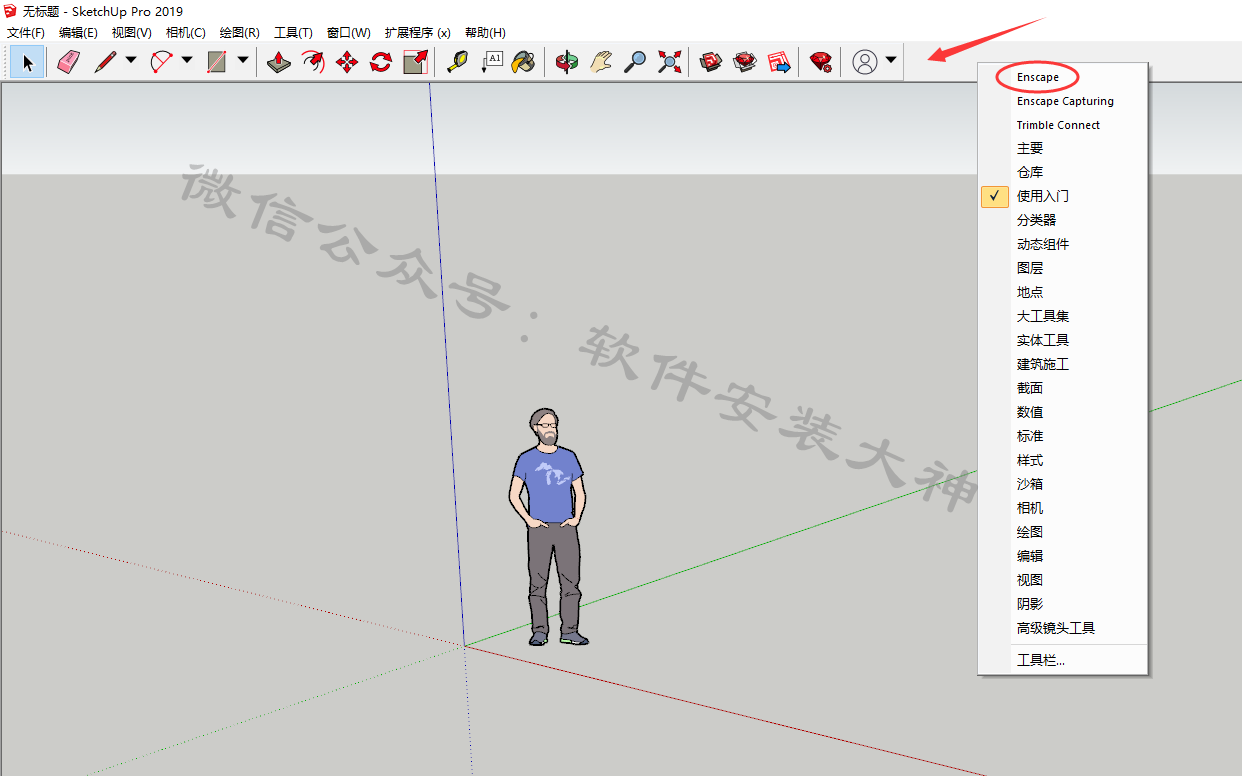Click the user account sign-in icon
This screenshot has width=1242, height=776.
point(865,62)
